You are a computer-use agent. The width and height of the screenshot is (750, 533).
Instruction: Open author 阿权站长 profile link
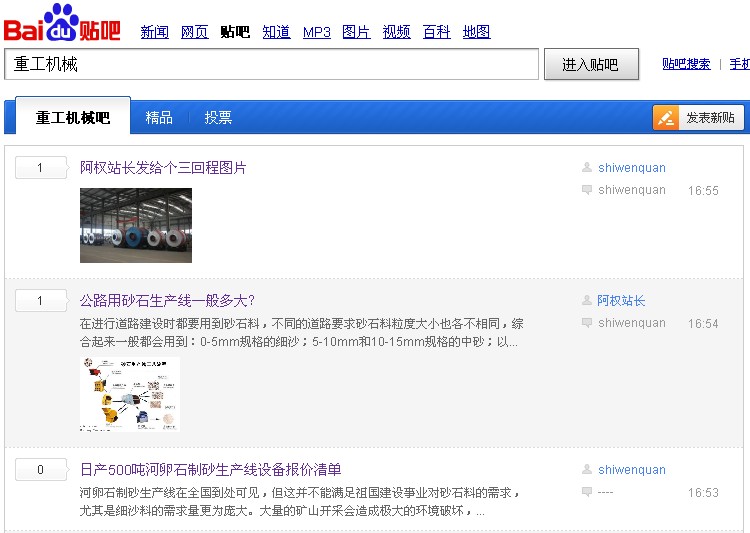tap(621, 300)
